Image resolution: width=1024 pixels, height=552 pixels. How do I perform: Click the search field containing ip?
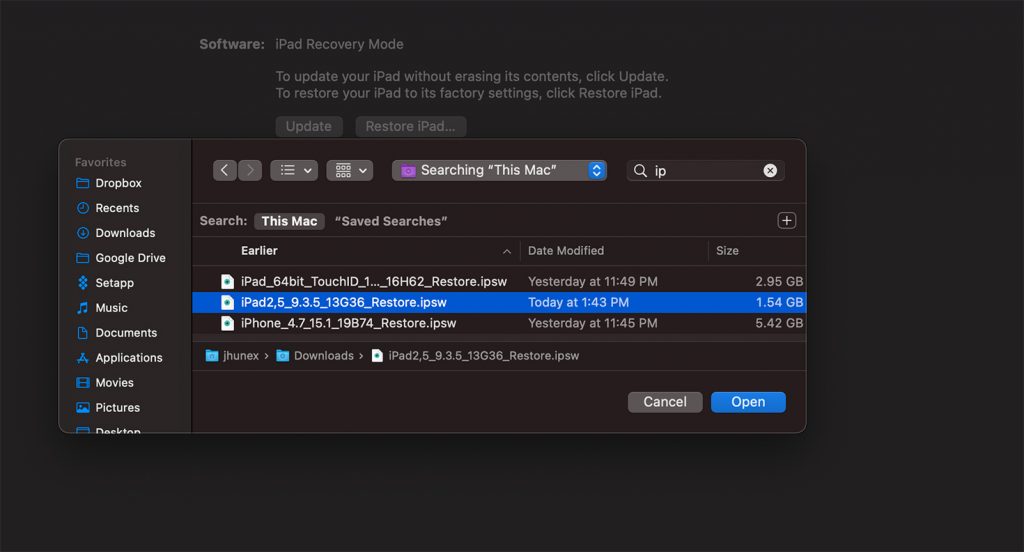pos(705,170)
